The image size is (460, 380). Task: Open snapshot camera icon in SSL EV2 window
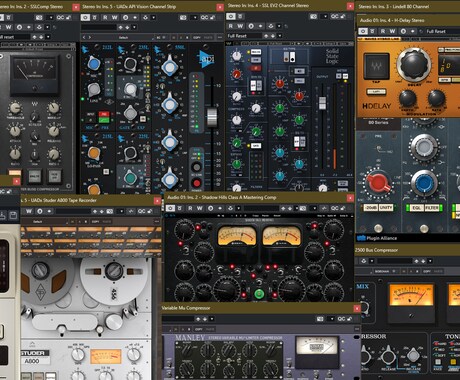coord(313,16)
